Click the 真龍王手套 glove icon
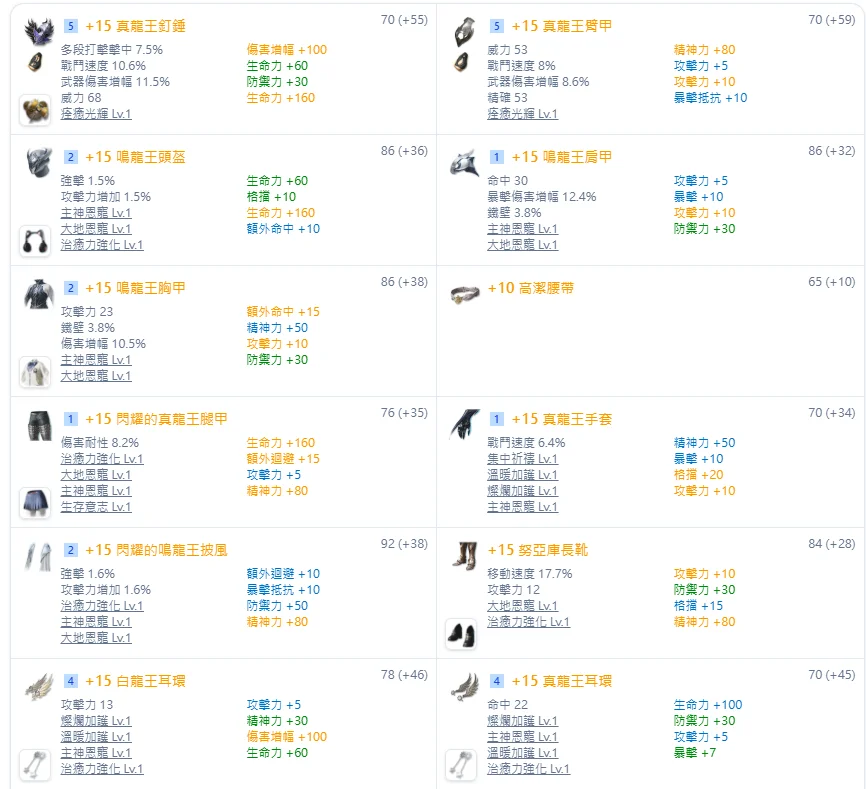 coord(466,423)
